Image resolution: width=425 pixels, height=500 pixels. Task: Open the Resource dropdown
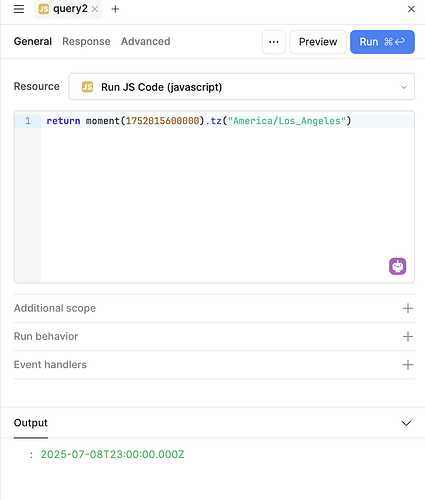point(242,87)
